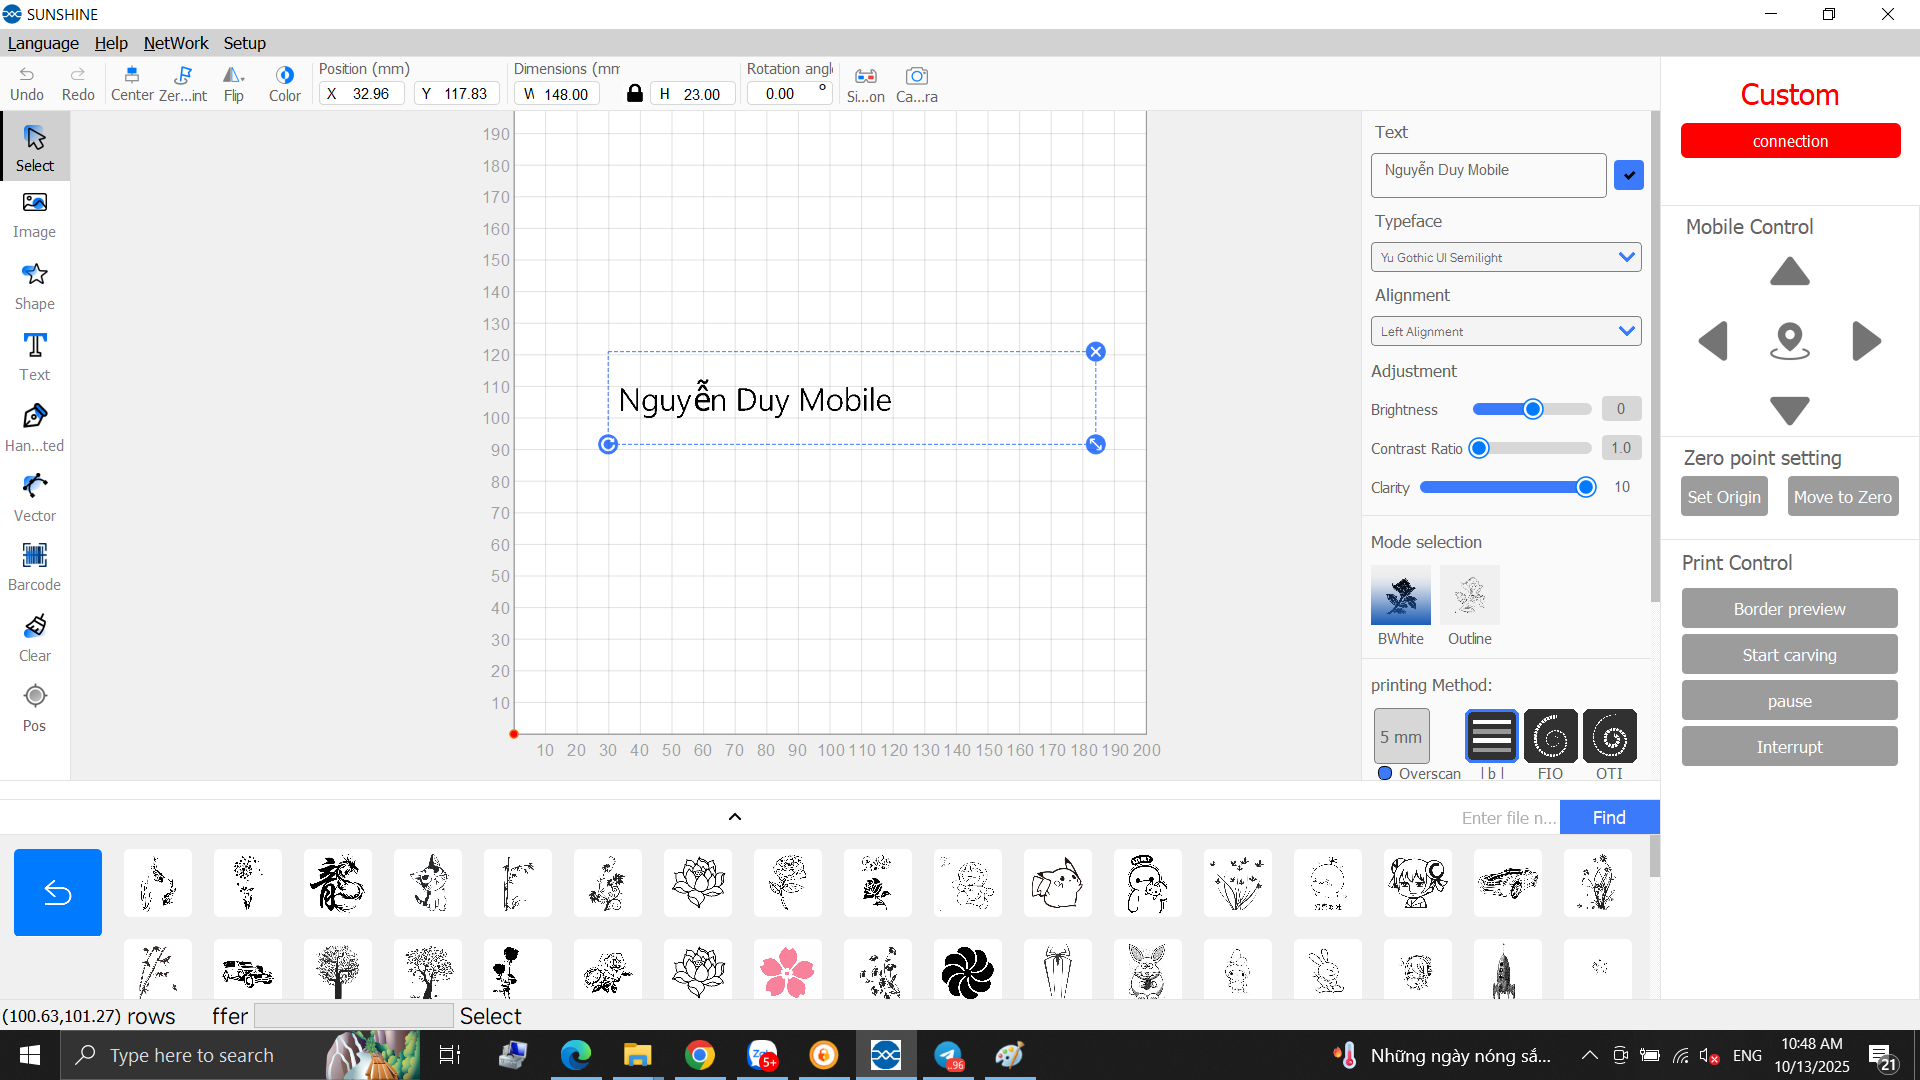Open the Language menu

pos(43,43)
